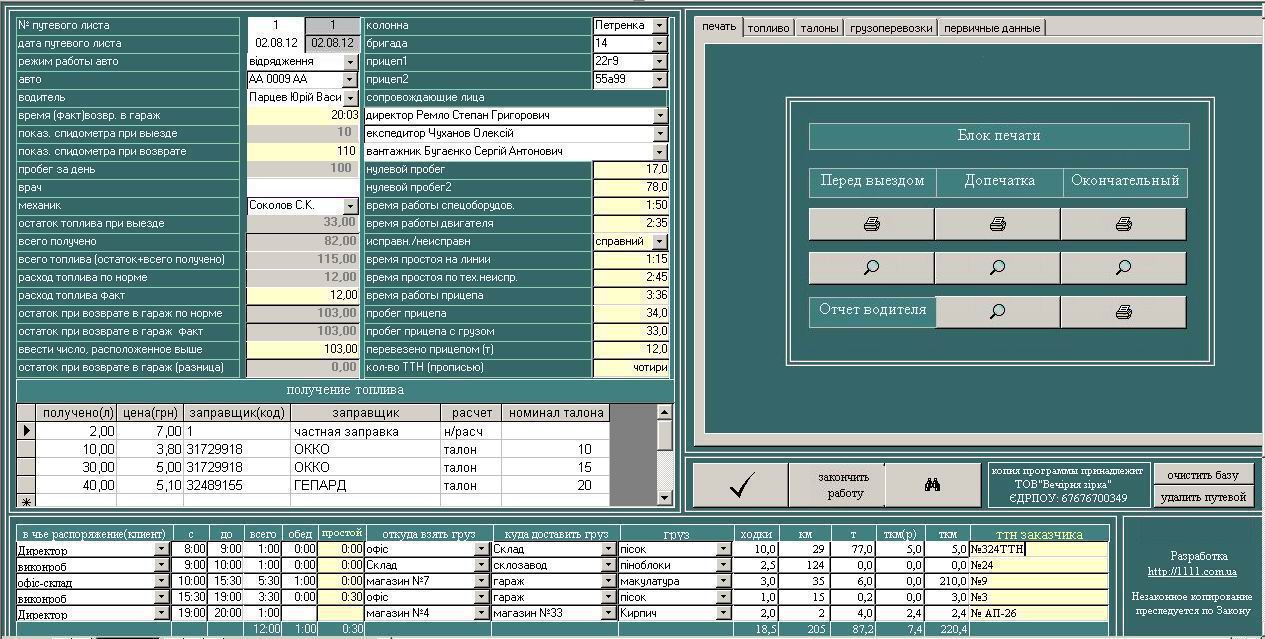
Task: Click the 'расход топлива факт' field
Action: click(302, 296)
